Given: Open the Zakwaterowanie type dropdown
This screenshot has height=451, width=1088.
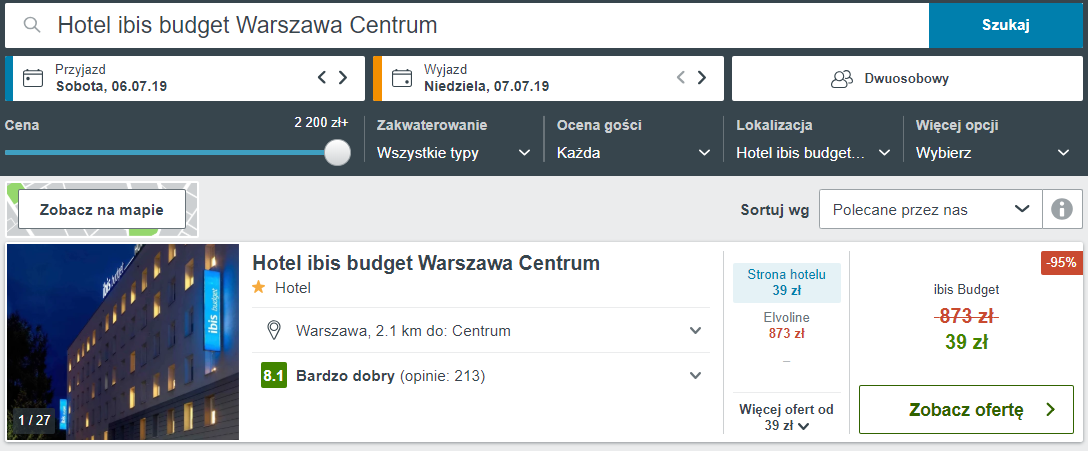Looking at the screenshot, I should (454, 153).
